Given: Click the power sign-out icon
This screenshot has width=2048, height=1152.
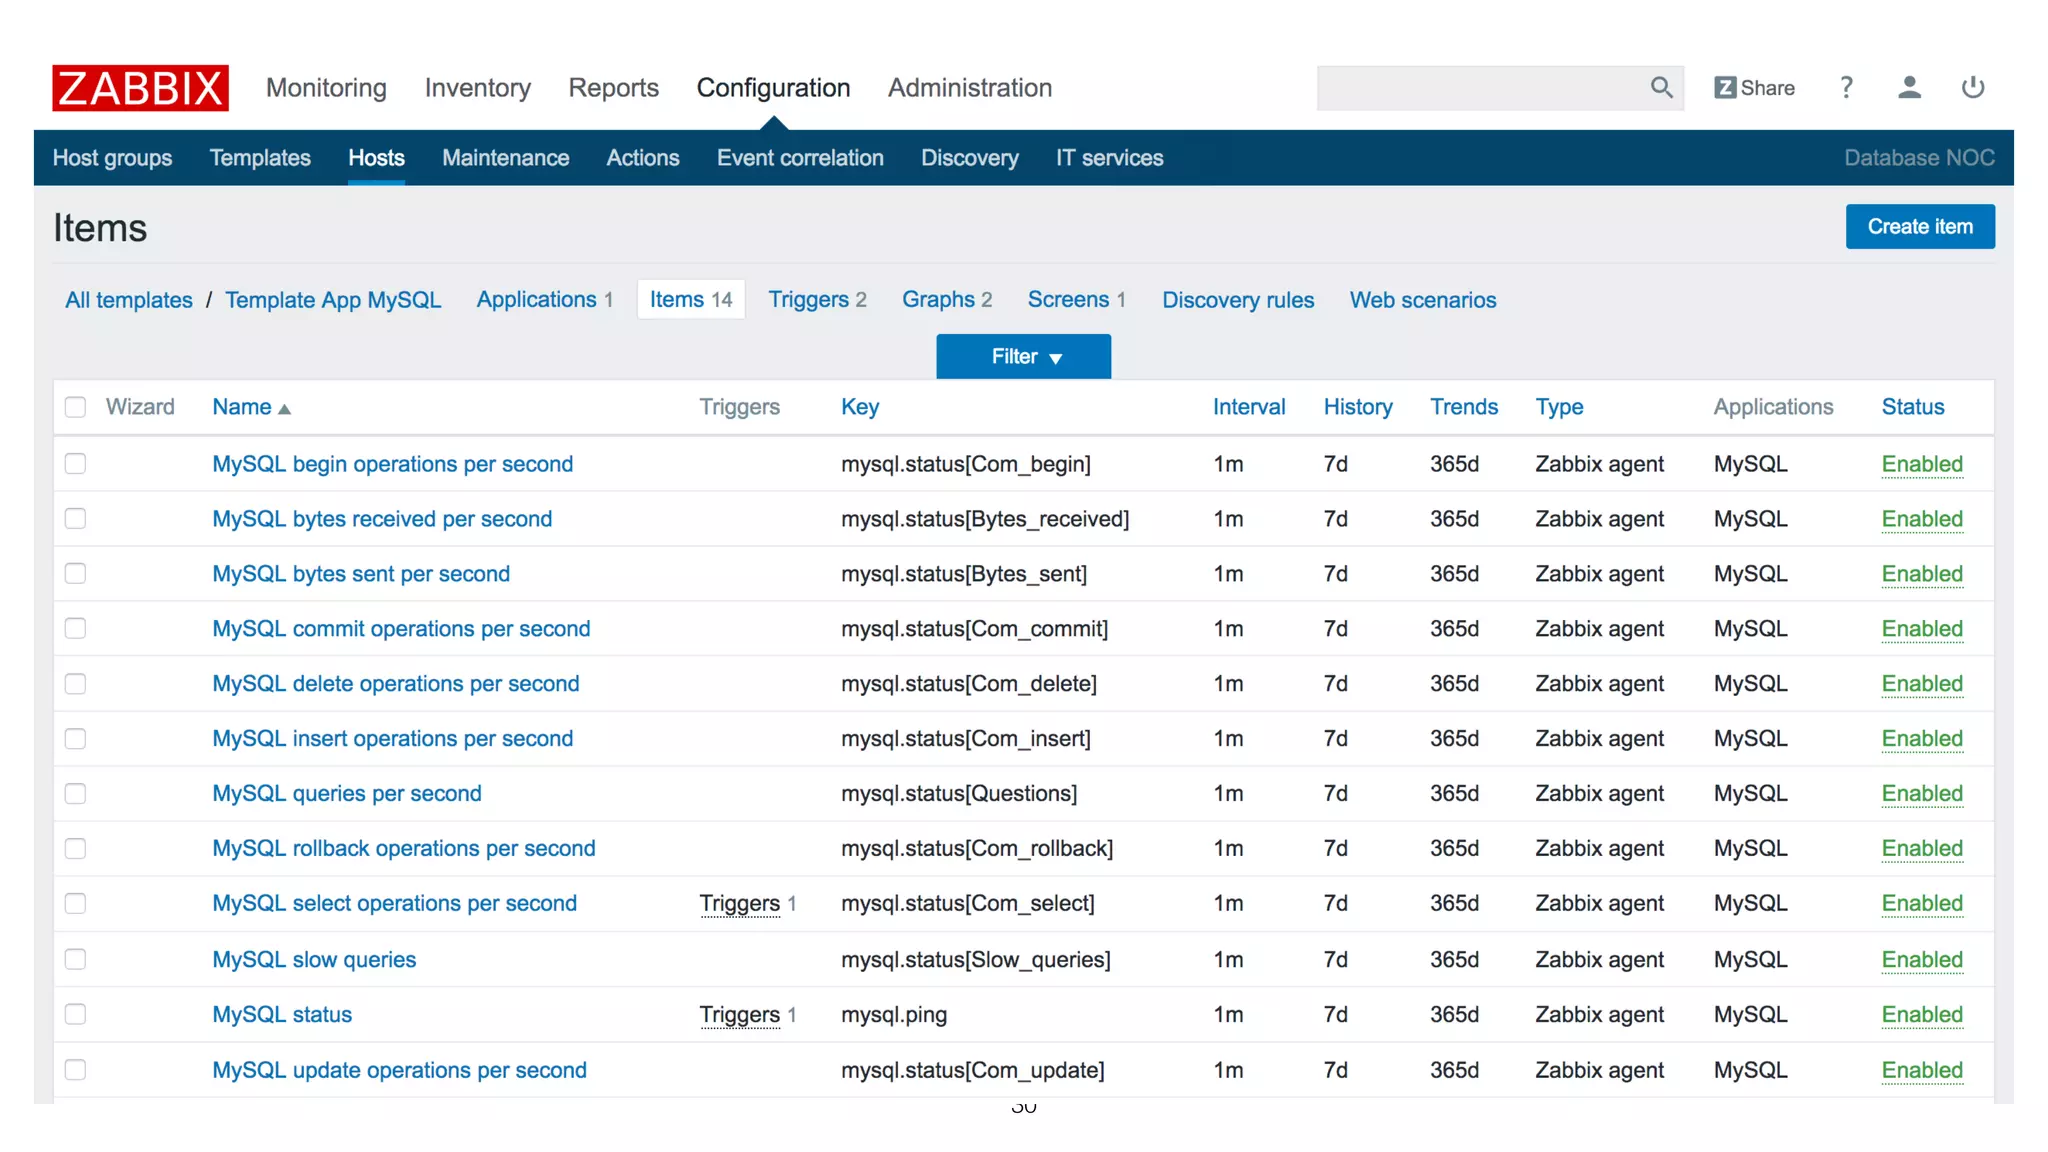Looking at the screenshot, I should coord(1972,88).
